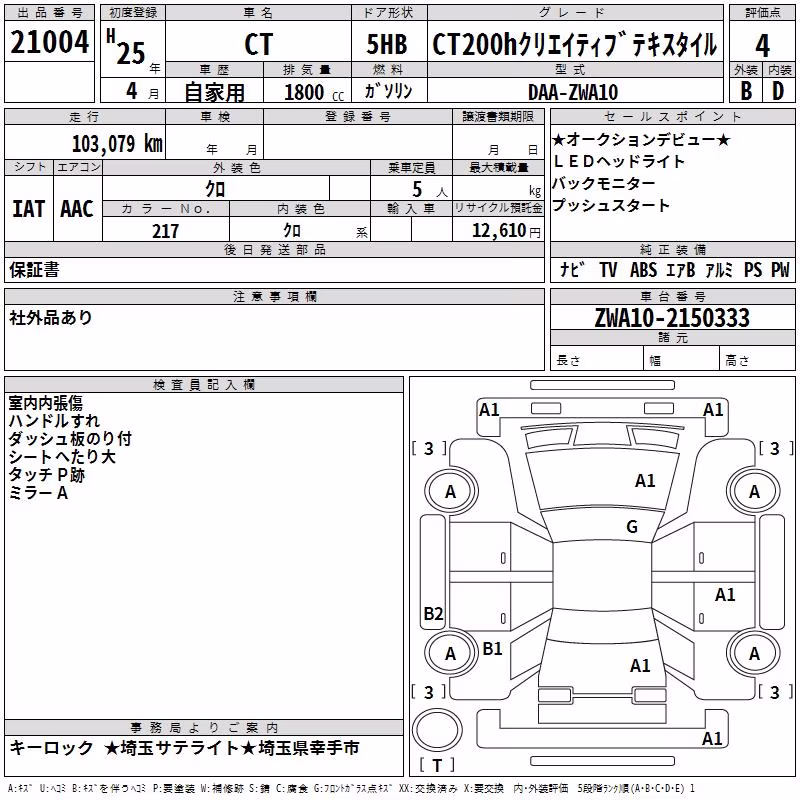The height and width of the screenshot is (800, 800).
Task: Select the B2 damage mark on diagram
Action: coord(433,613)
